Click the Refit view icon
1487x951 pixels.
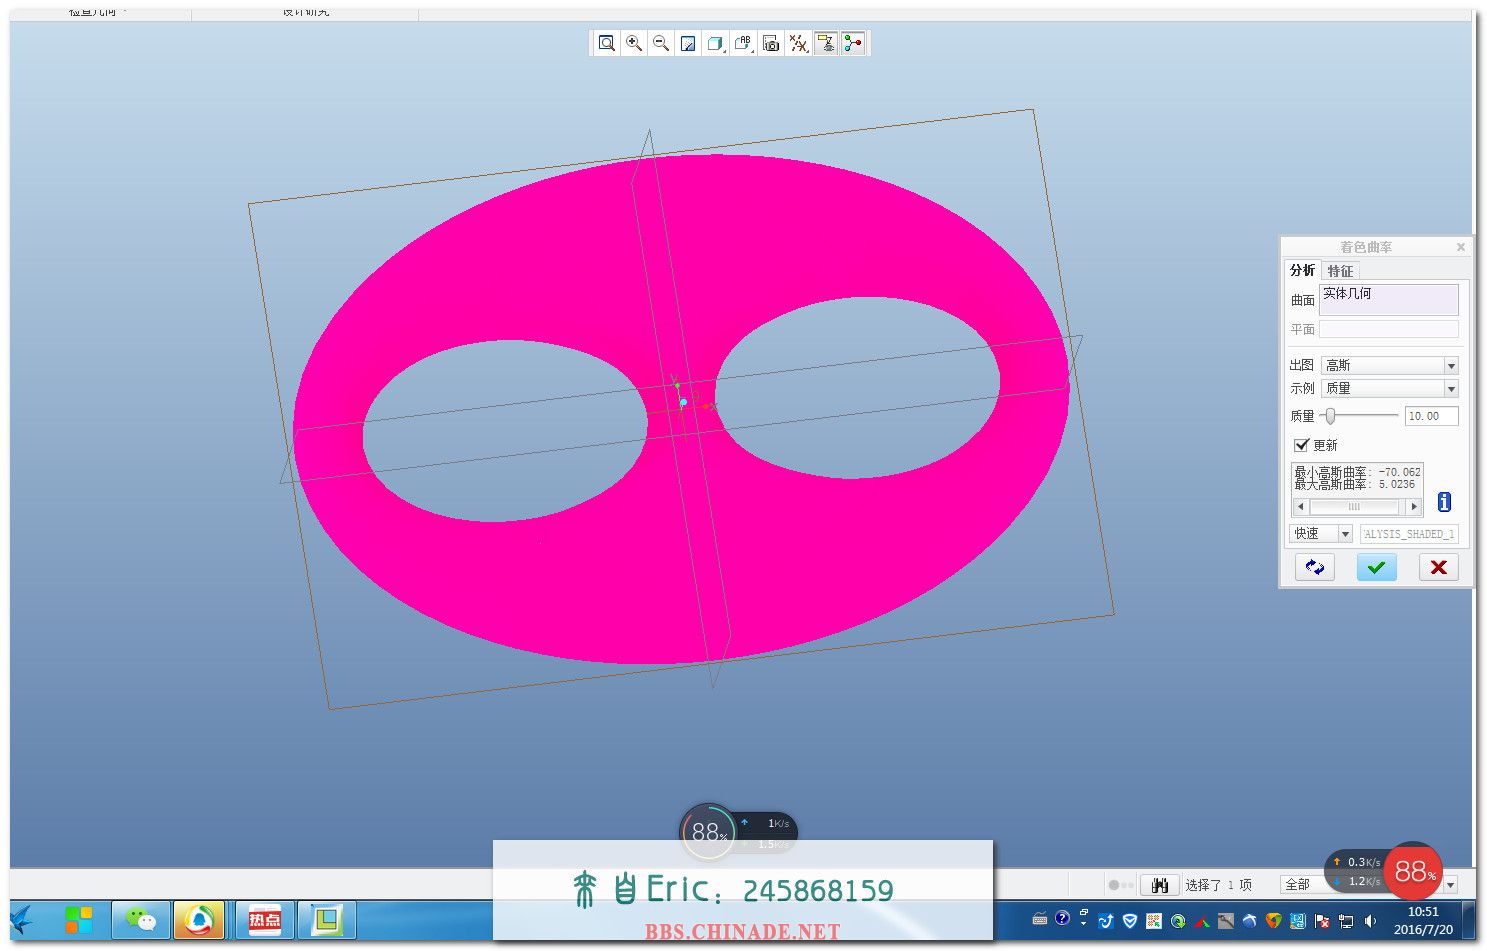point(606,43)
